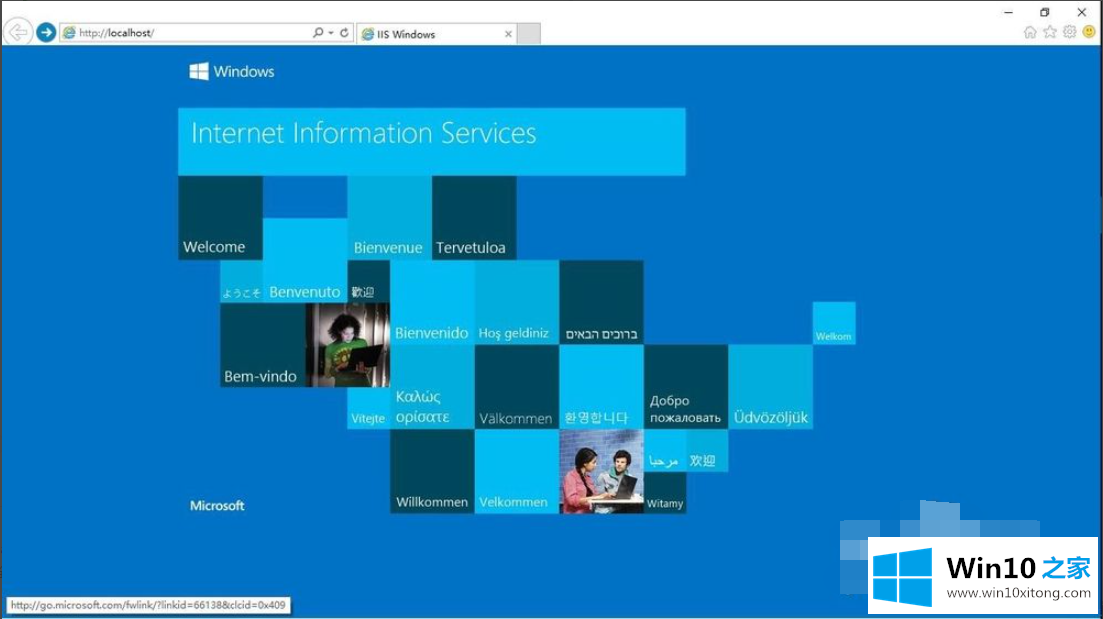Click the address bar search magnifier icon
Viewport: 1103px width, 619px height.
[318, 32]
